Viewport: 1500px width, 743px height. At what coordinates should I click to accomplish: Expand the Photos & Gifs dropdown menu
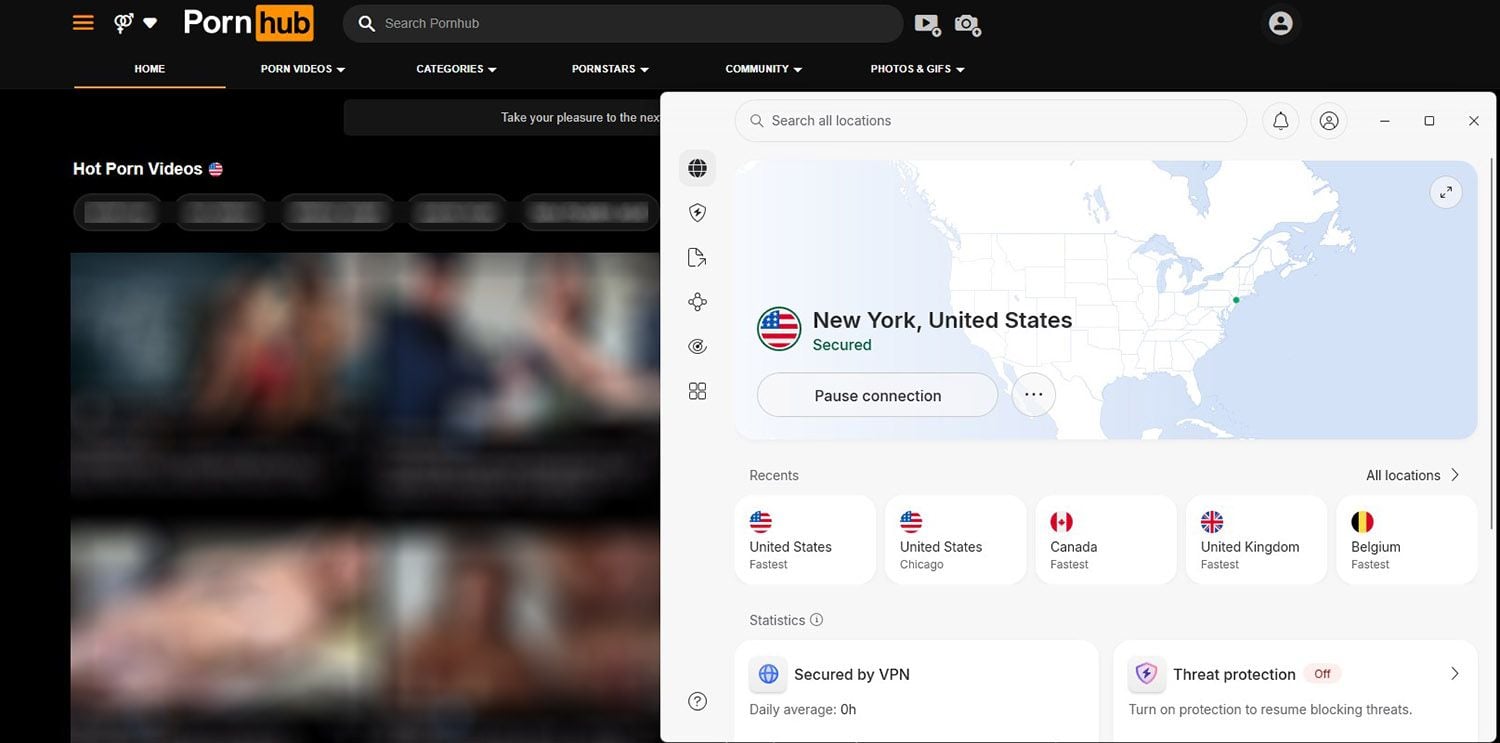[x=917, y=69]
